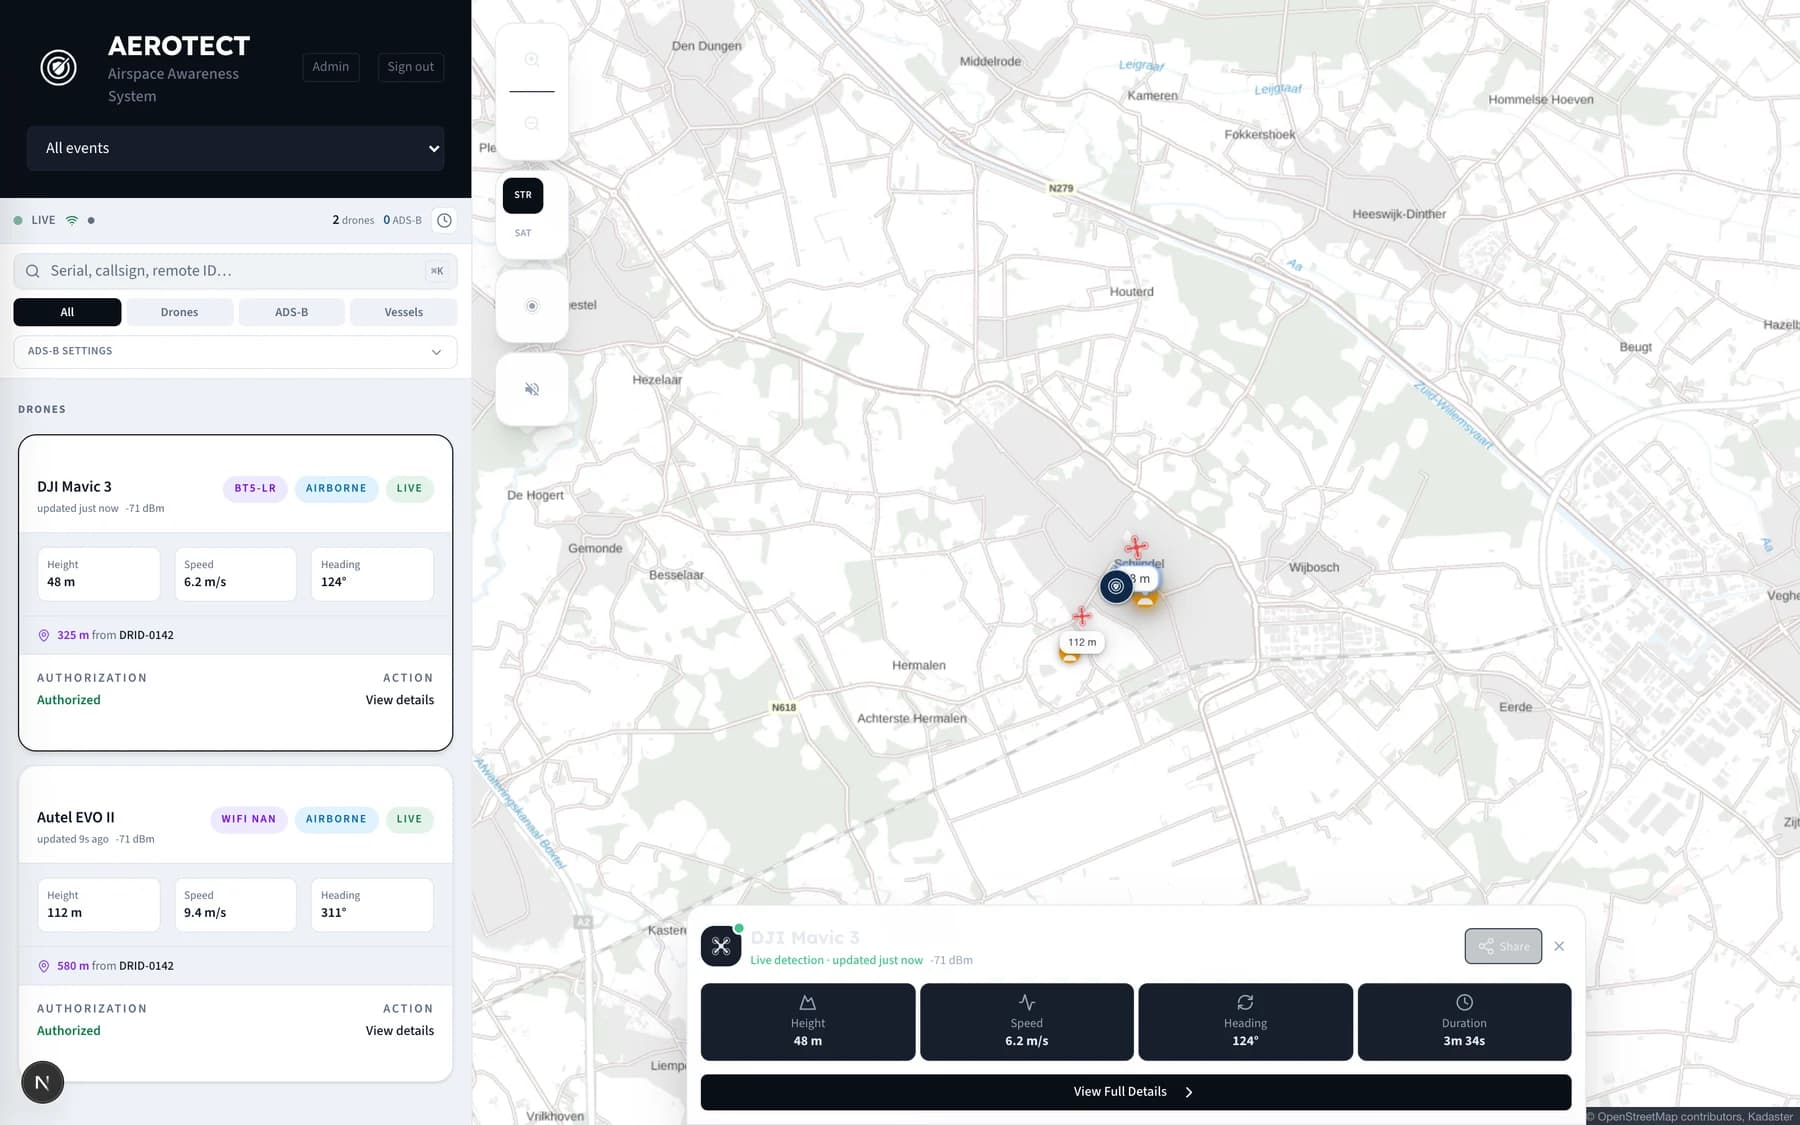1800x1125 pixels.
Task: Focus the serial, callsign search field
Action: point(236,271)
